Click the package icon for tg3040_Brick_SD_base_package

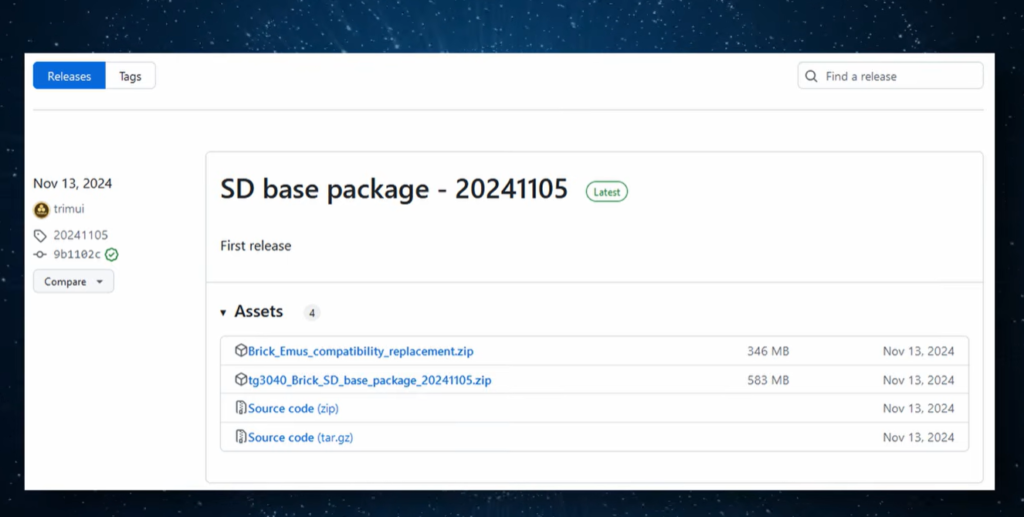point(241,380)
